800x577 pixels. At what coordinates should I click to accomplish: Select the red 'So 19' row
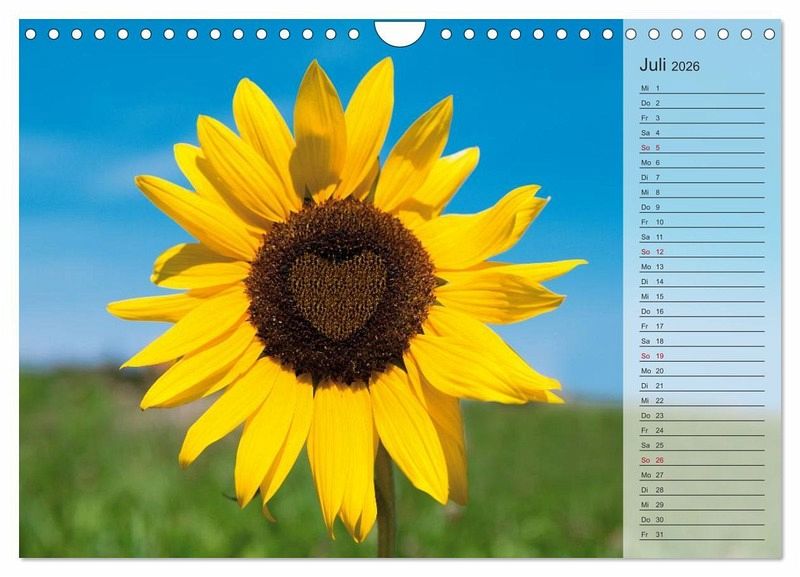(x=702, y=356)
